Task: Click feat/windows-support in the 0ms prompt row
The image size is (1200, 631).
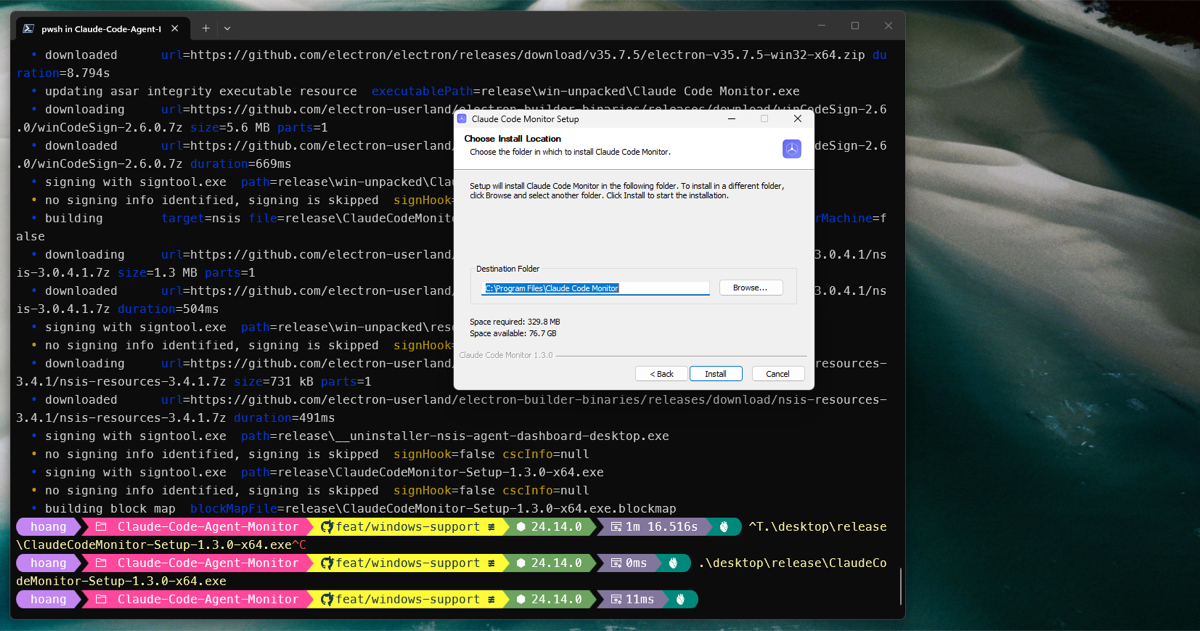Action: 408,563
